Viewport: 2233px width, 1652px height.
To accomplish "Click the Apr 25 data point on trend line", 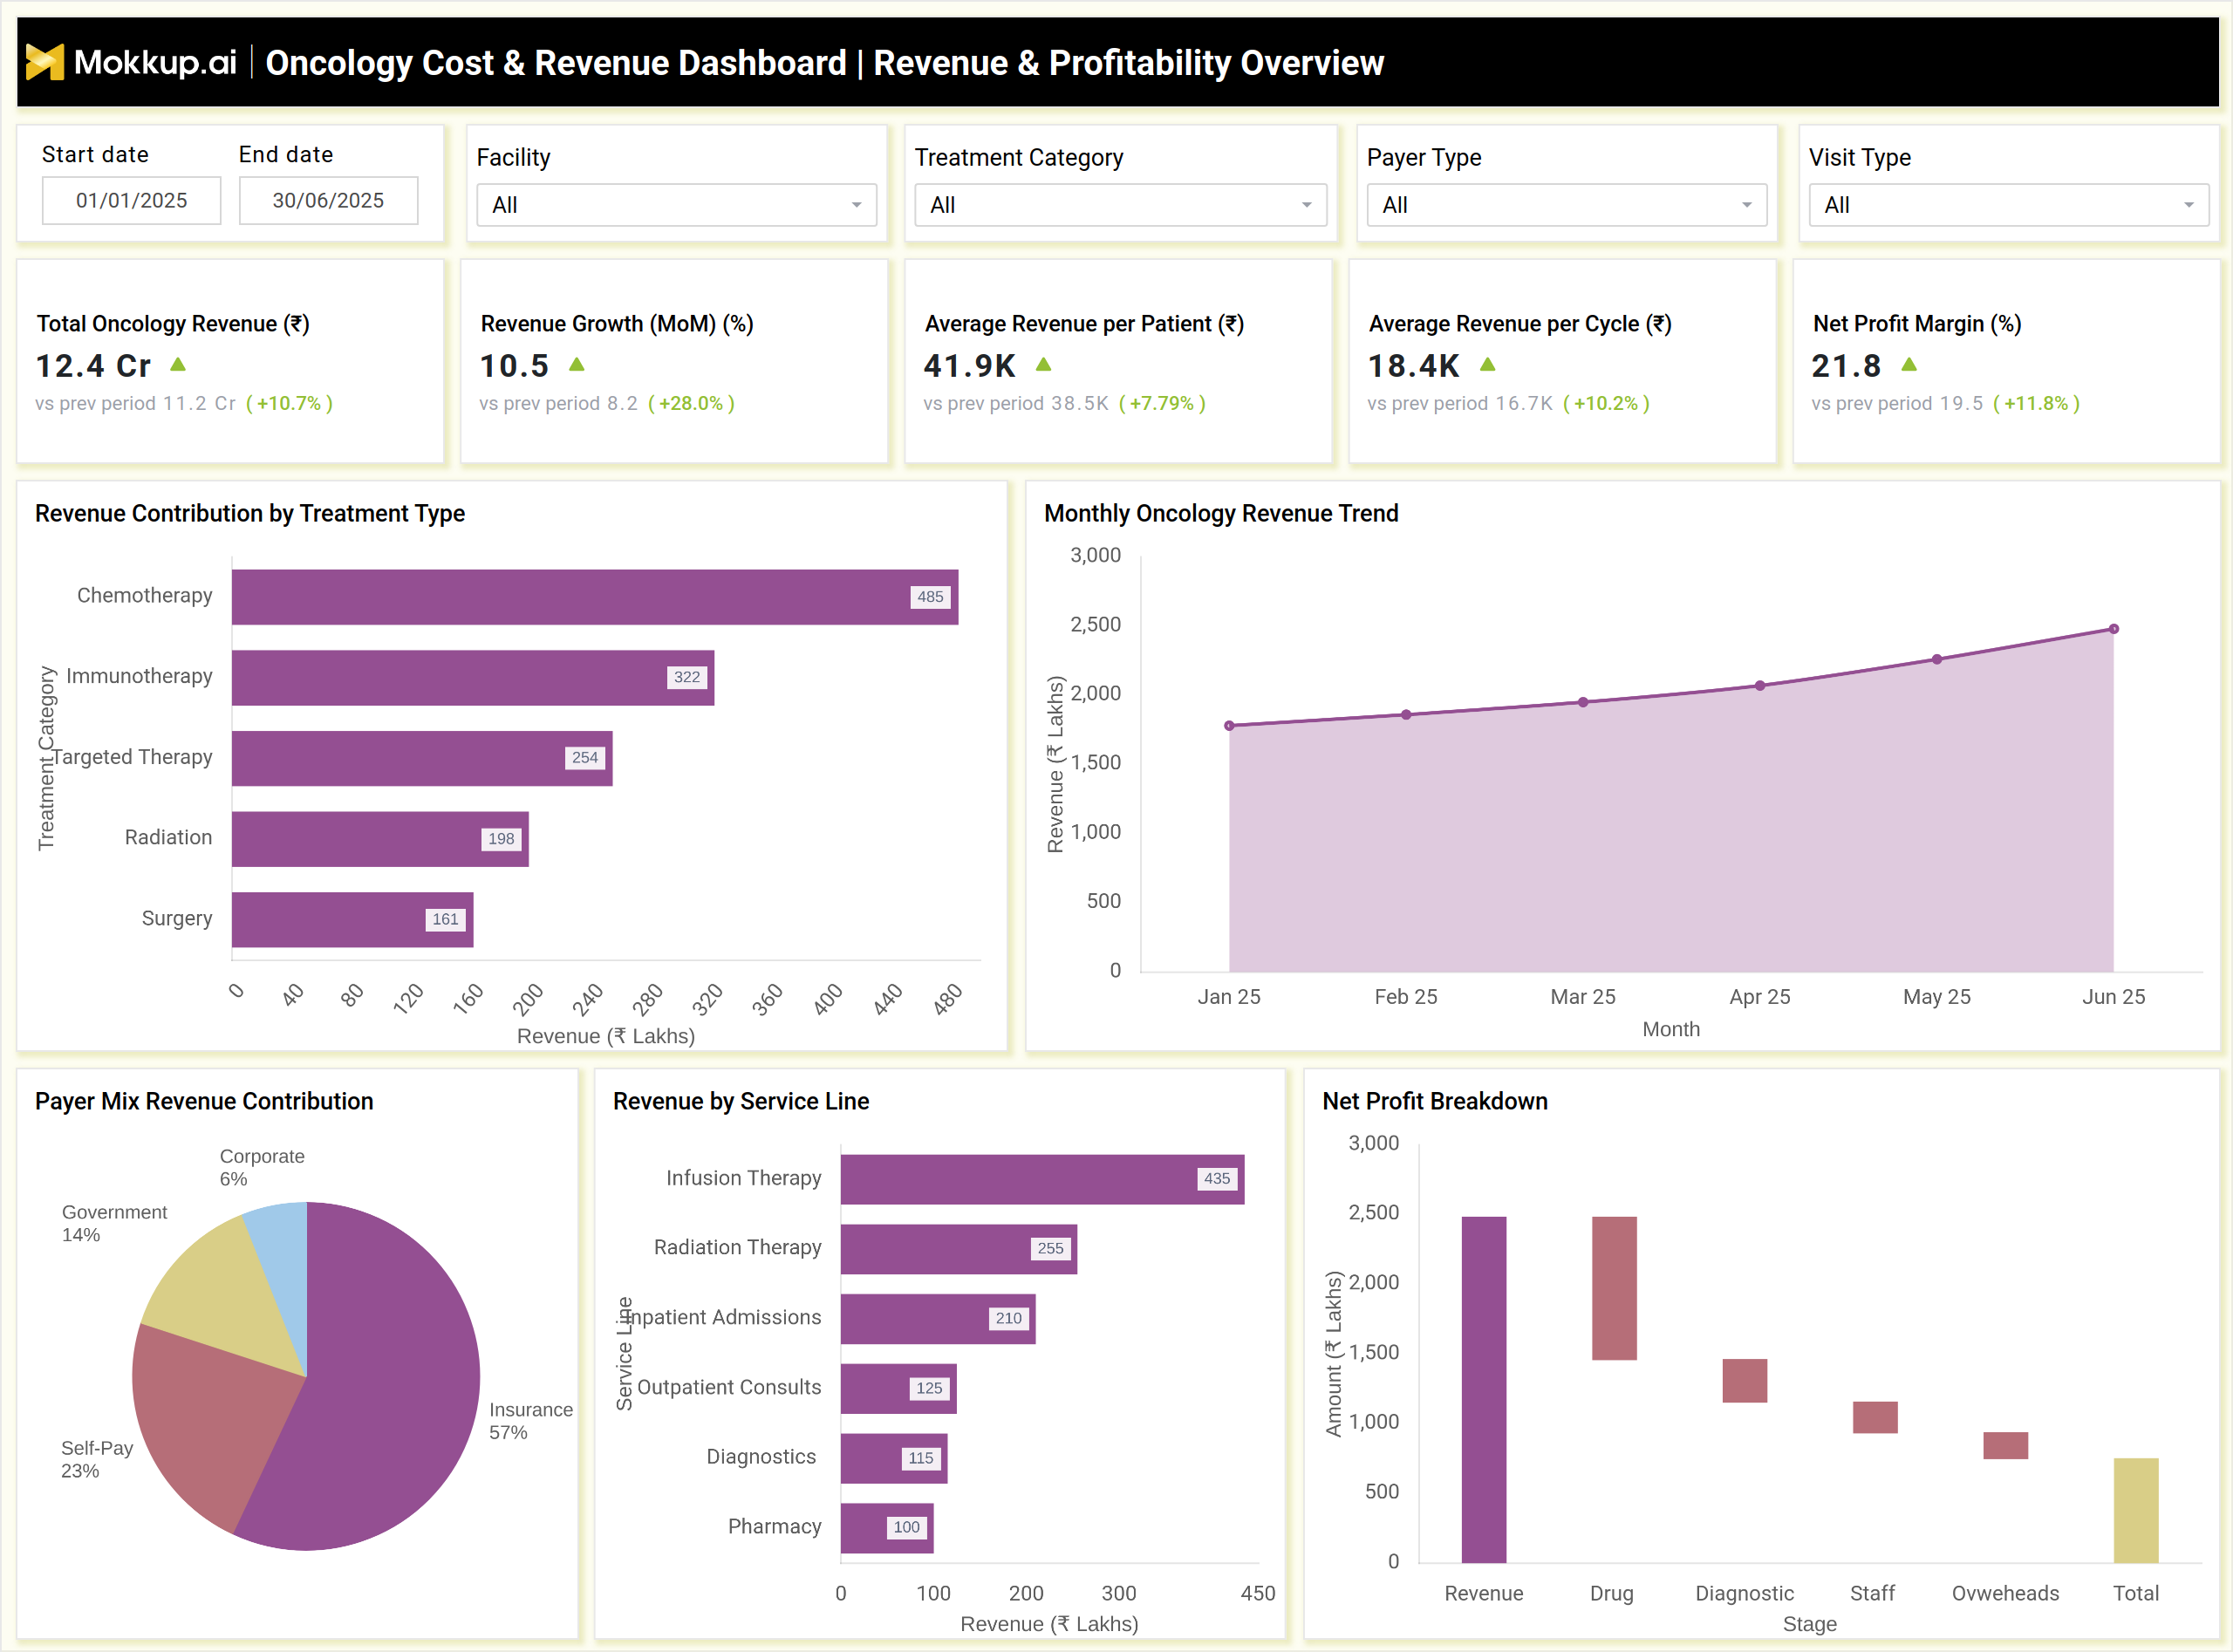I will coord(1760,685).
